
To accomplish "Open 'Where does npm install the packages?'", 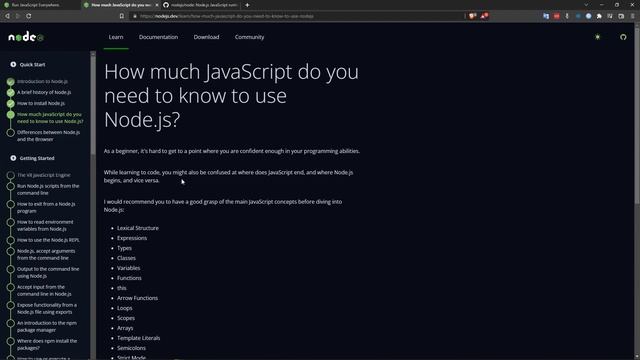I will tap(47, 344).
